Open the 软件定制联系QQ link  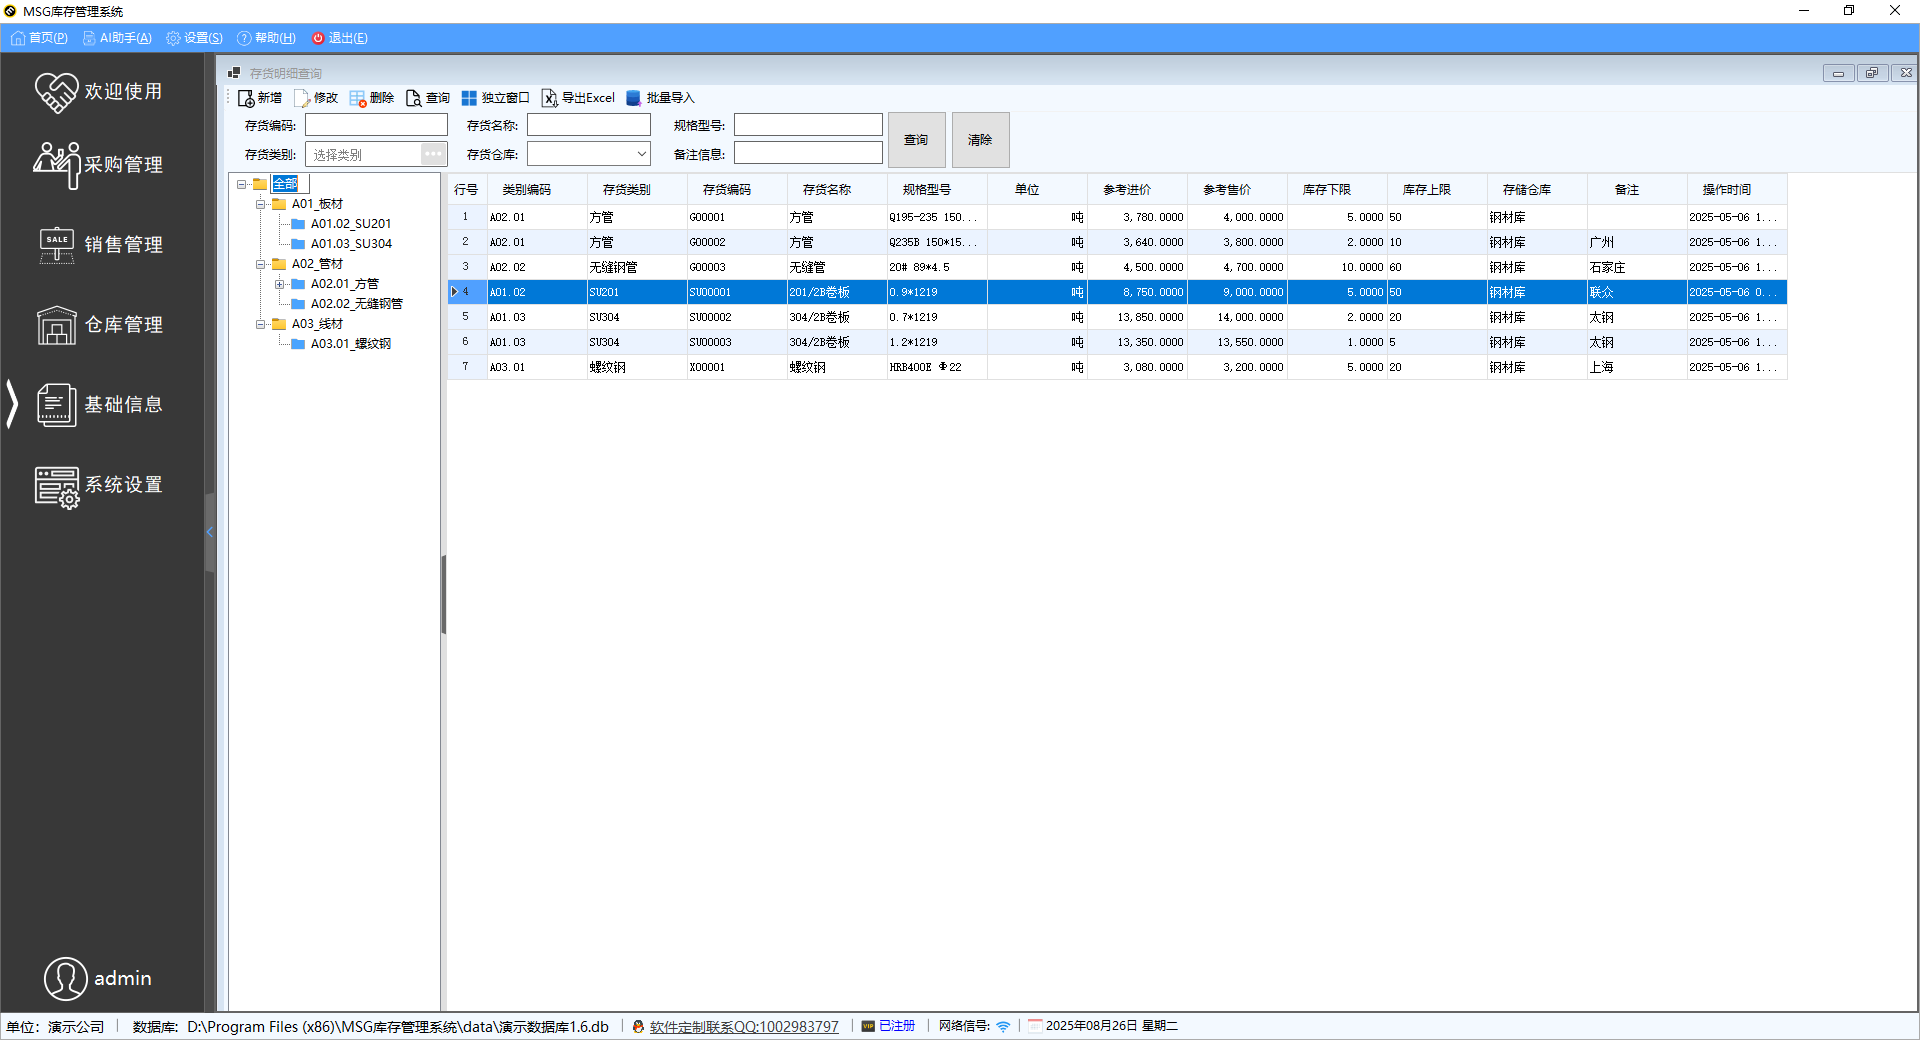coord(744,1026)
